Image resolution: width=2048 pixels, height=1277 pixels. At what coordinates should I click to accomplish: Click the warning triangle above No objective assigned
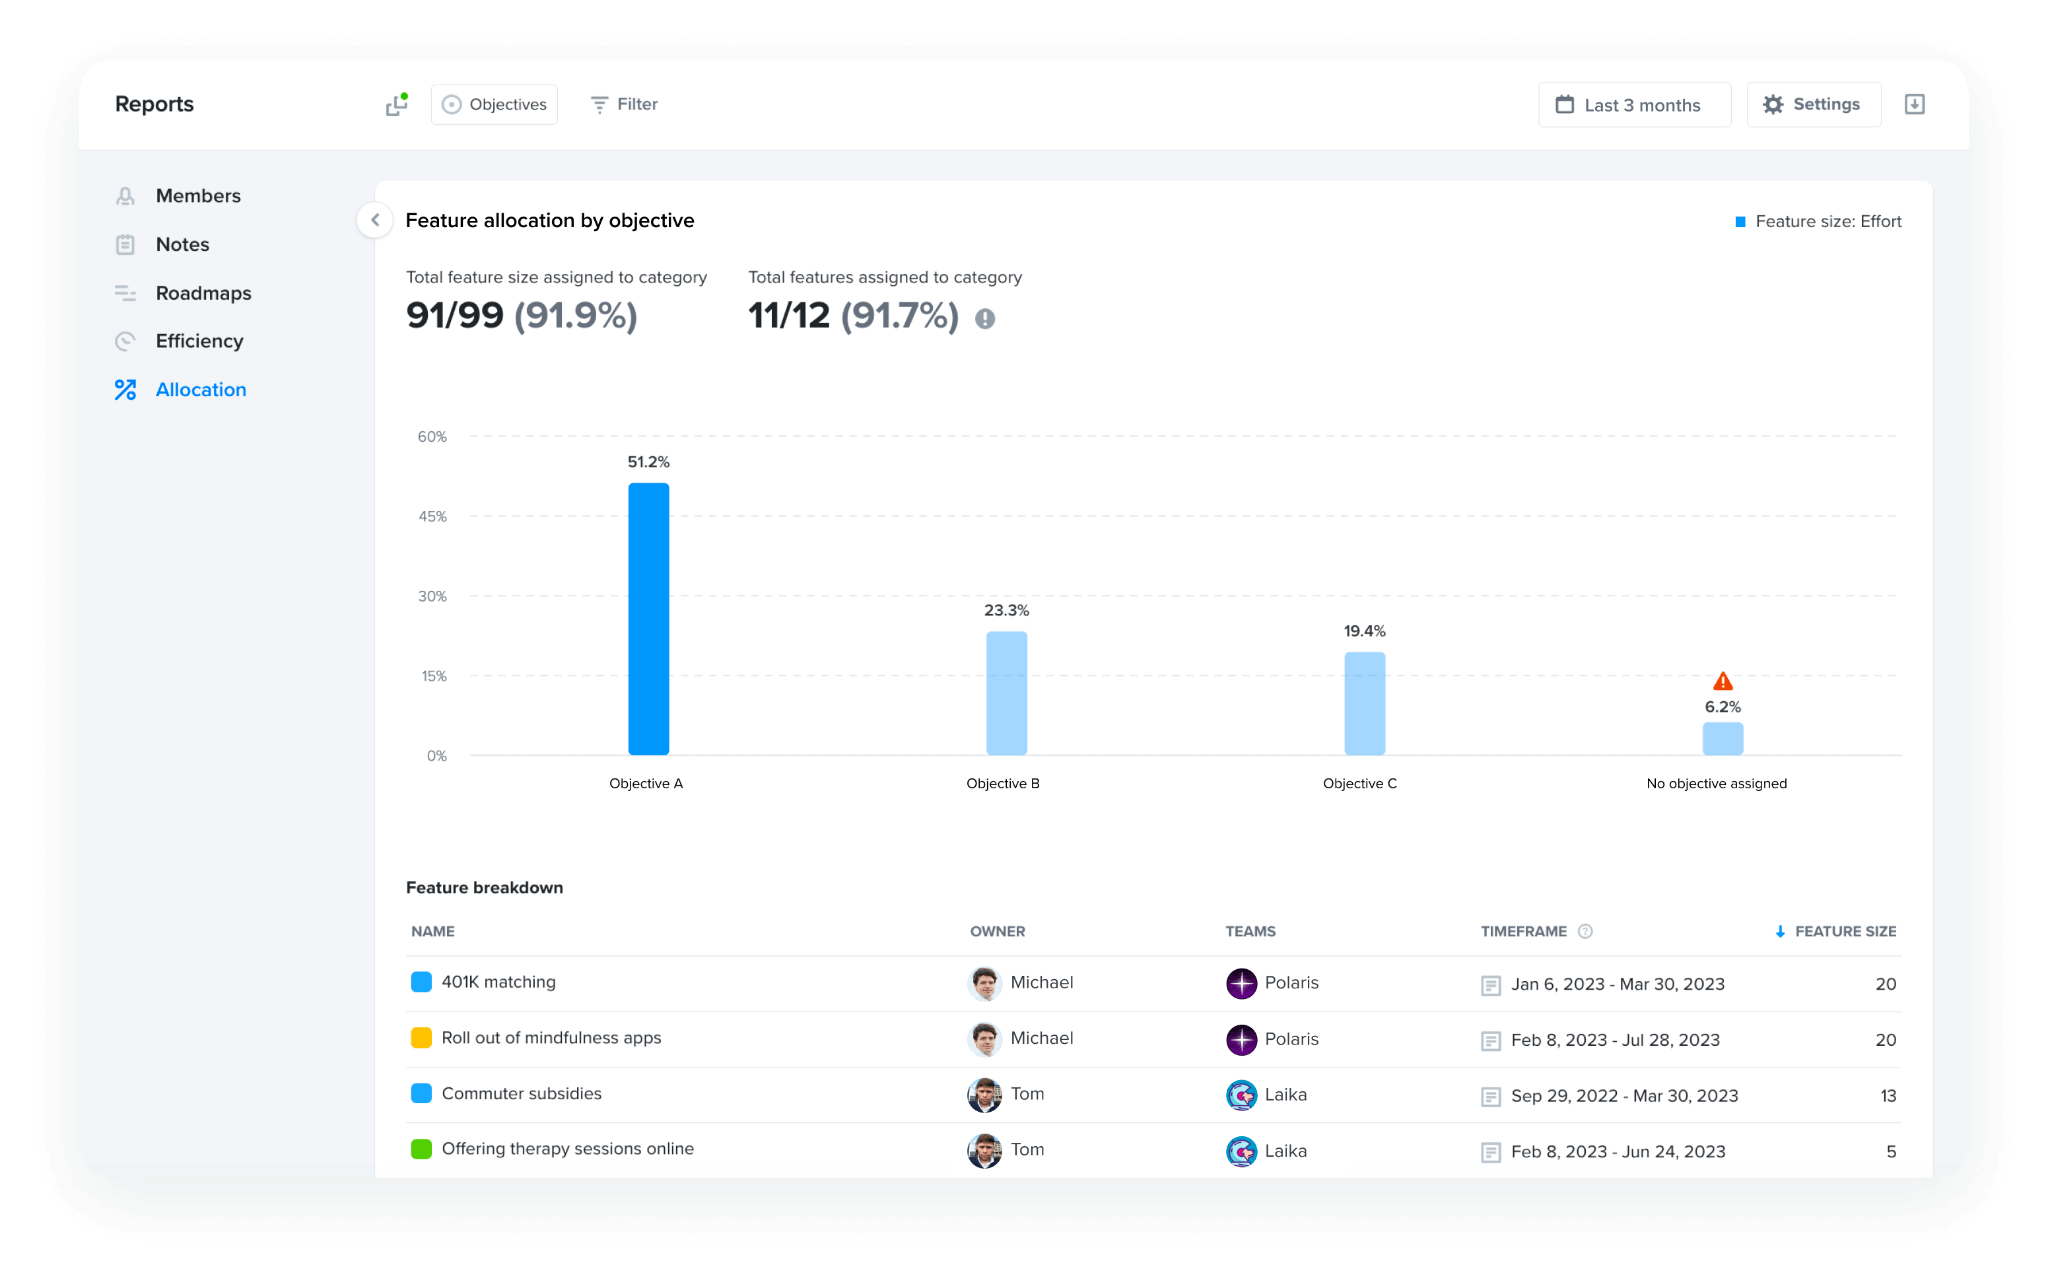coord(1722,680)
